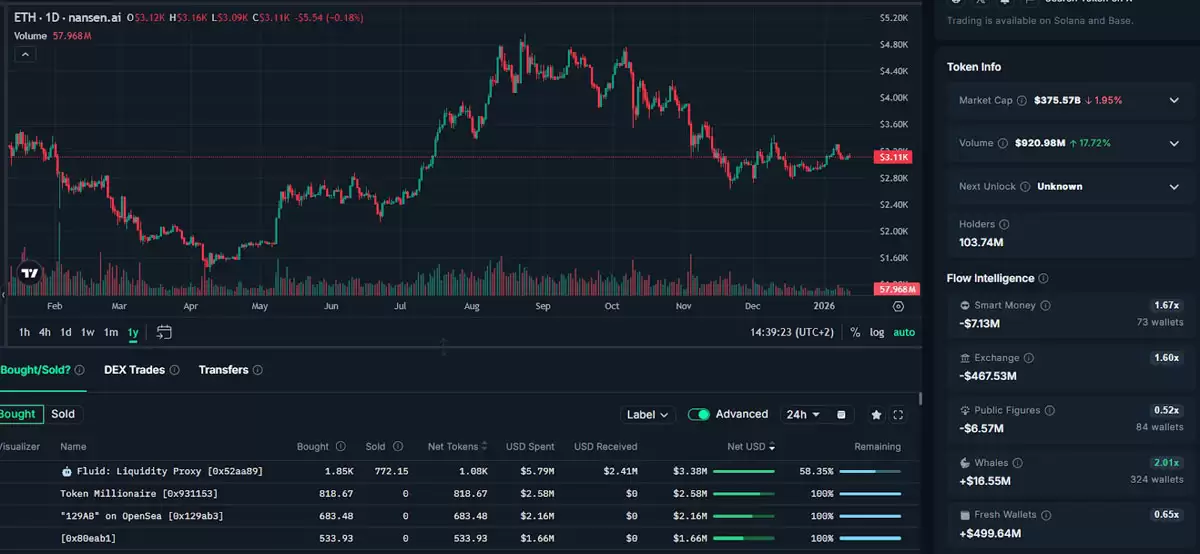Open the 24h timeframe dropdown

(x=803, y=414)
